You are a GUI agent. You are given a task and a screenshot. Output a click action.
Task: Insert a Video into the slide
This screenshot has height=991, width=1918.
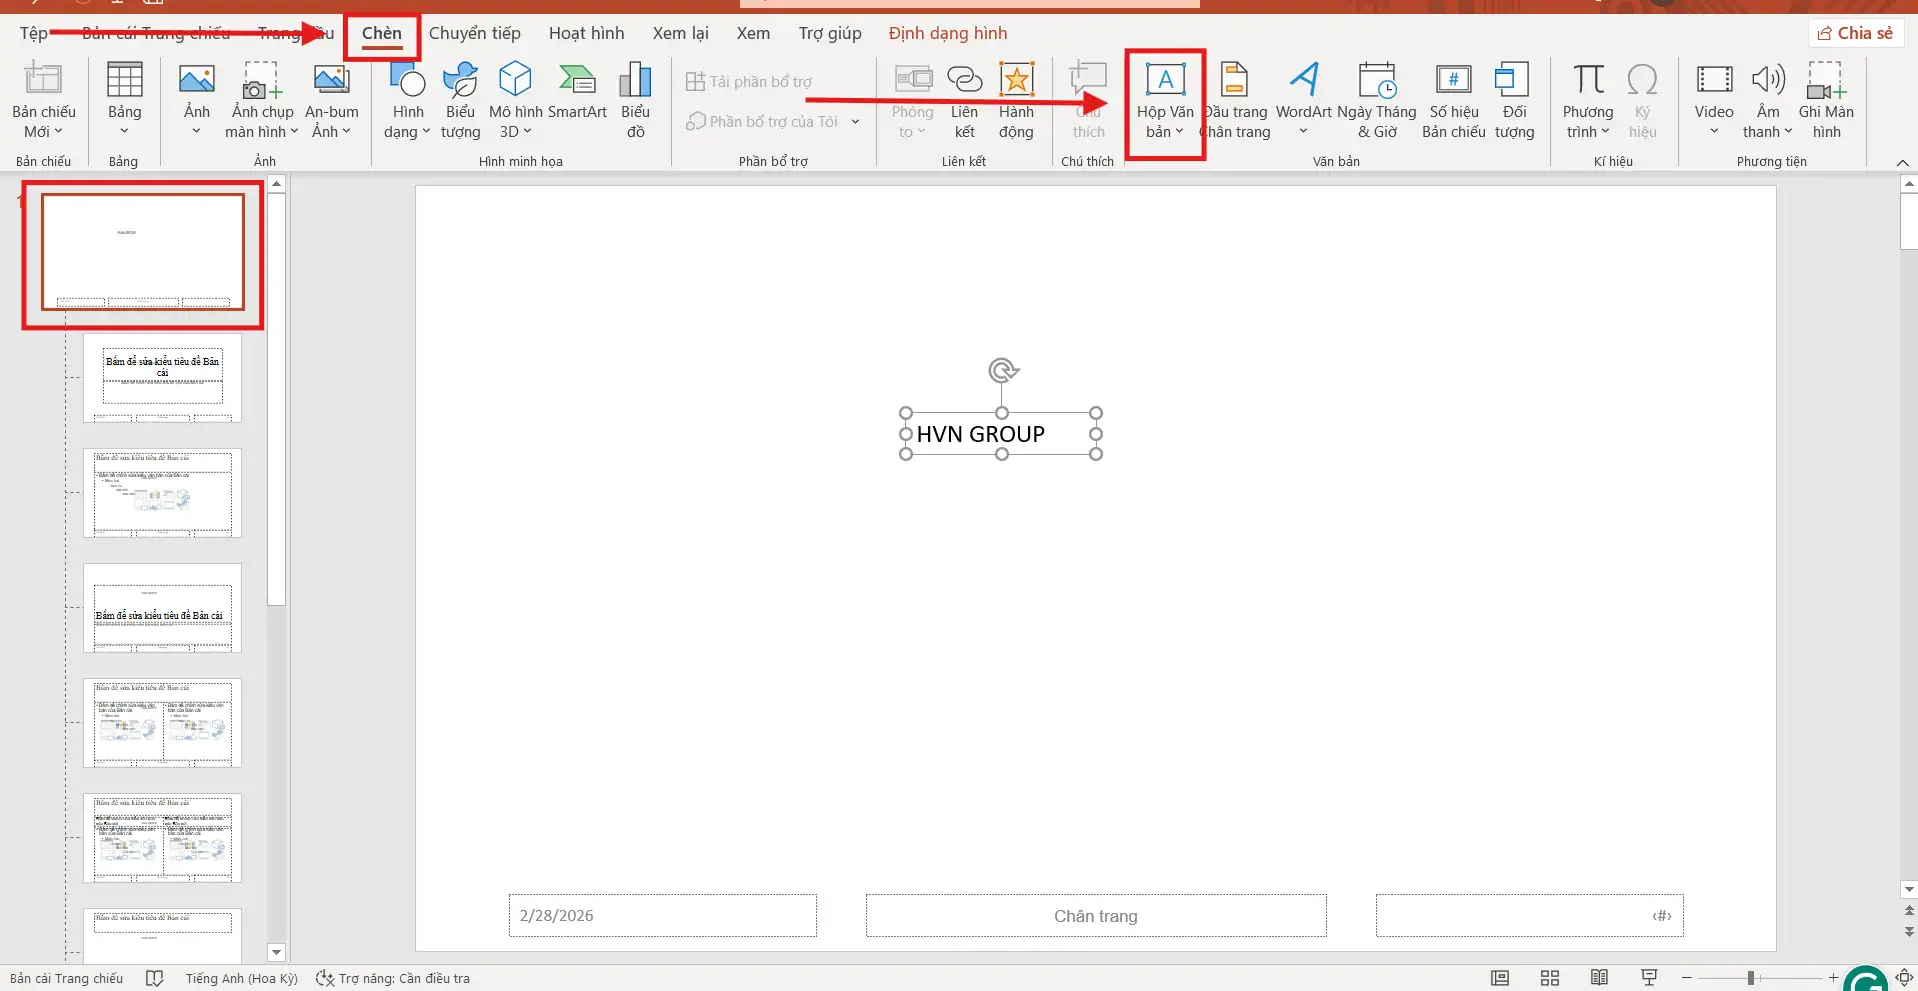pos(1714,95)
